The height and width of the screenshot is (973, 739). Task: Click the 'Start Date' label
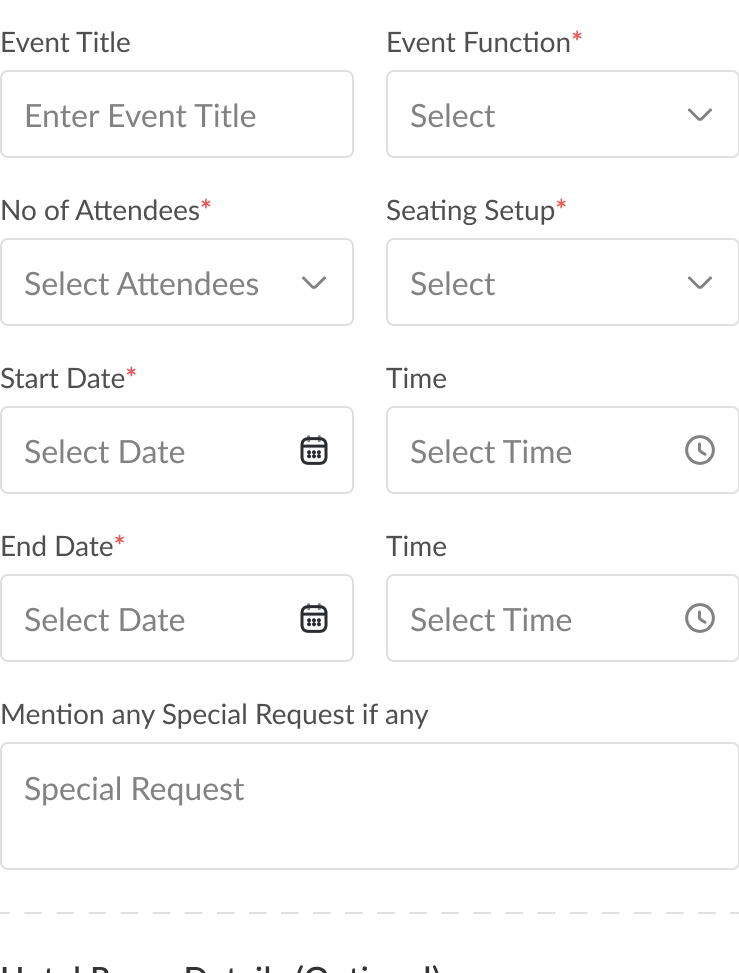pos(62,379)
